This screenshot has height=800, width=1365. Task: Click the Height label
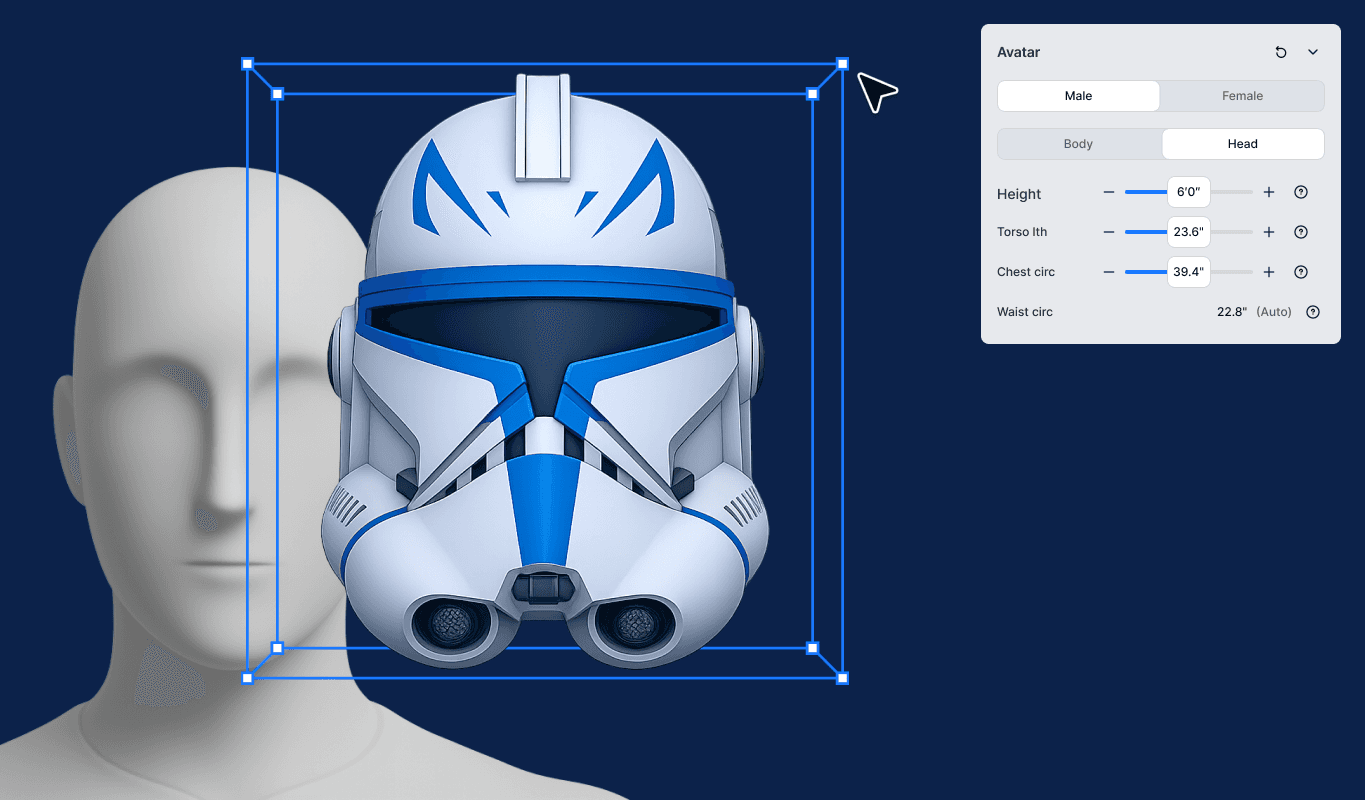pos(1019,194)
